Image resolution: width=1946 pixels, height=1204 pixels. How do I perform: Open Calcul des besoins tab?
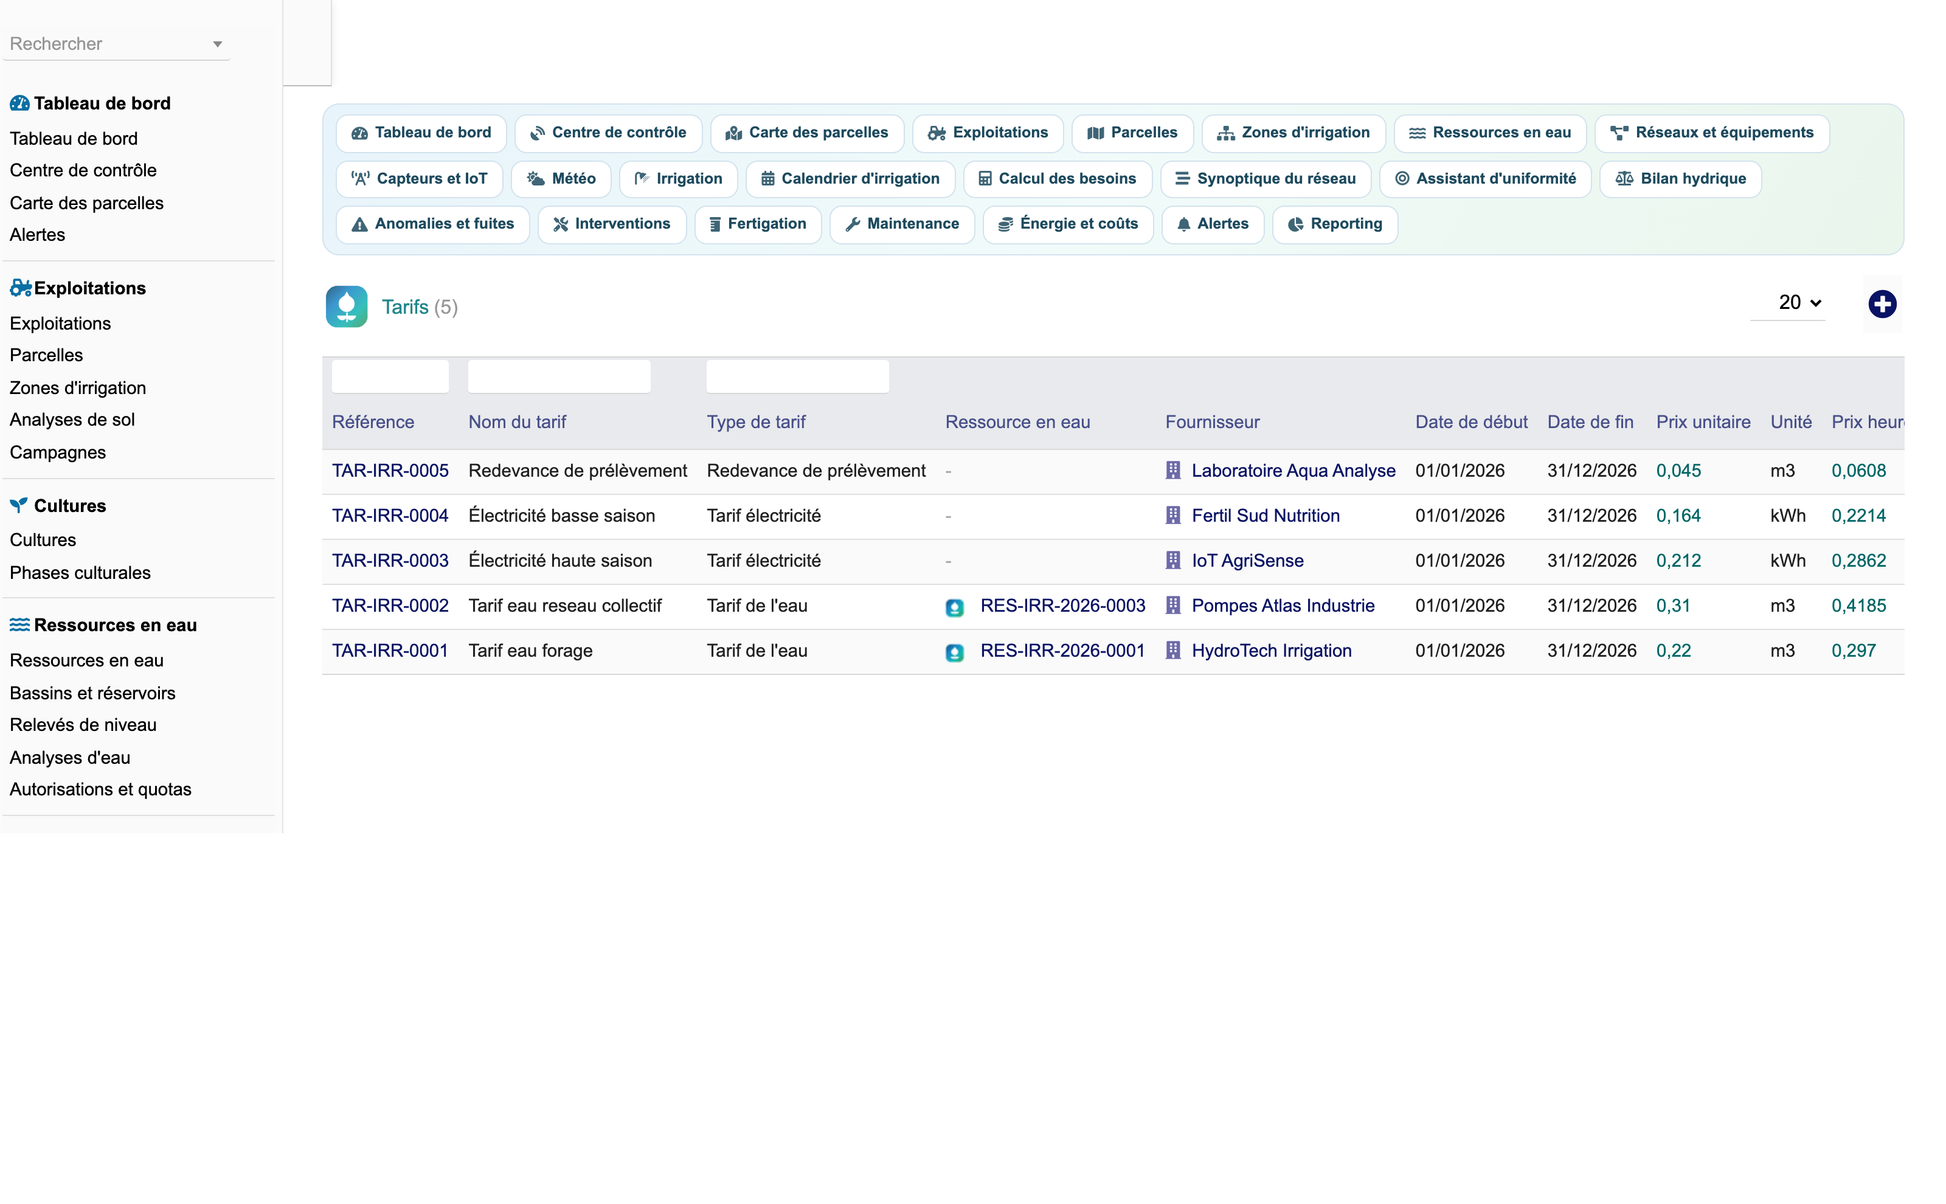pyautogui.click(x=1058, y=179)
